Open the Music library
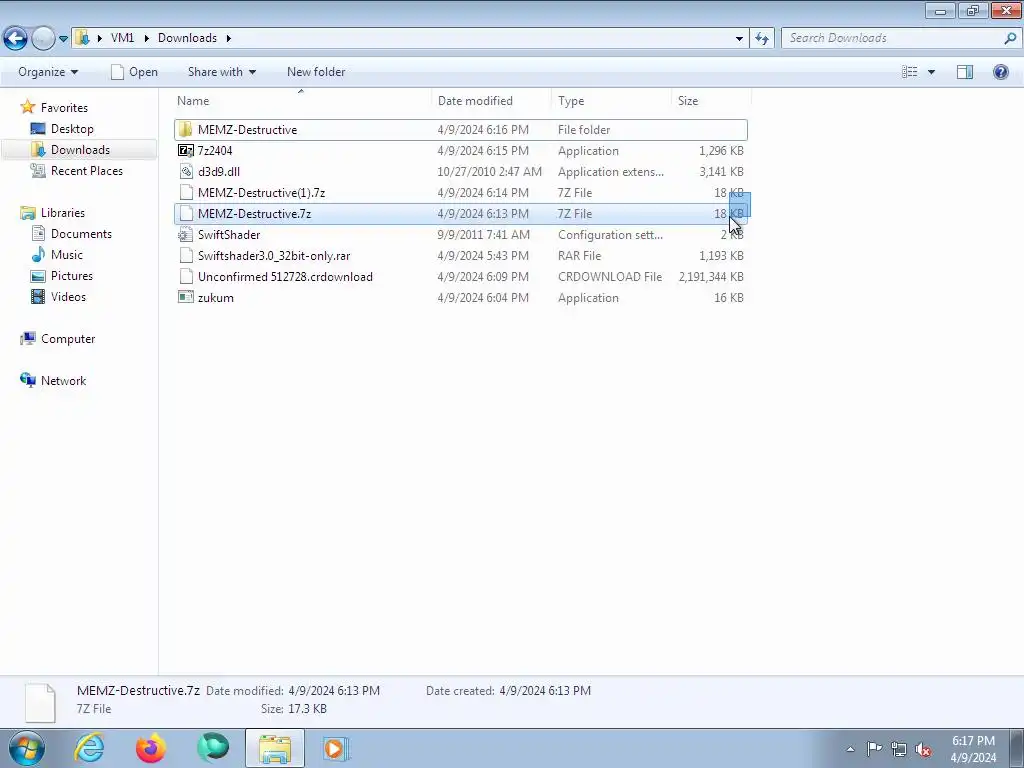The image size is (1024, 768). 67,255
